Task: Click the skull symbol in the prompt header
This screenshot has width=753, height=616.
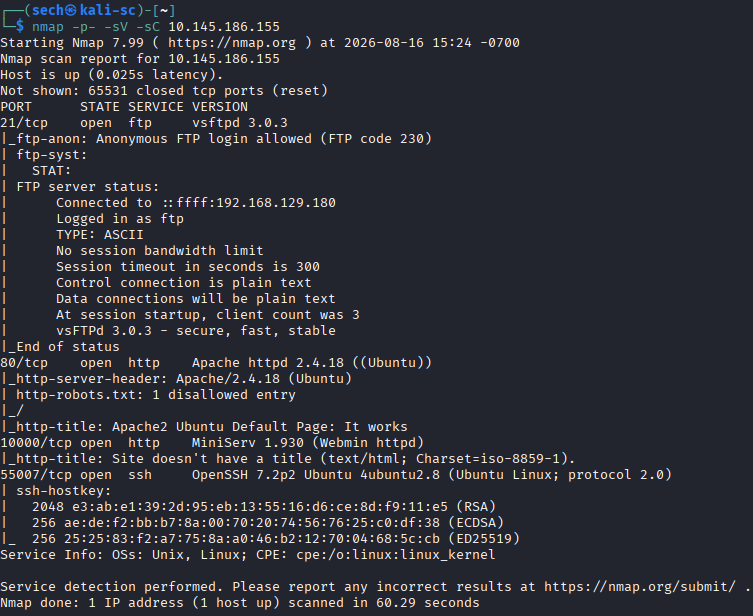Action: (x=71, y=10)
